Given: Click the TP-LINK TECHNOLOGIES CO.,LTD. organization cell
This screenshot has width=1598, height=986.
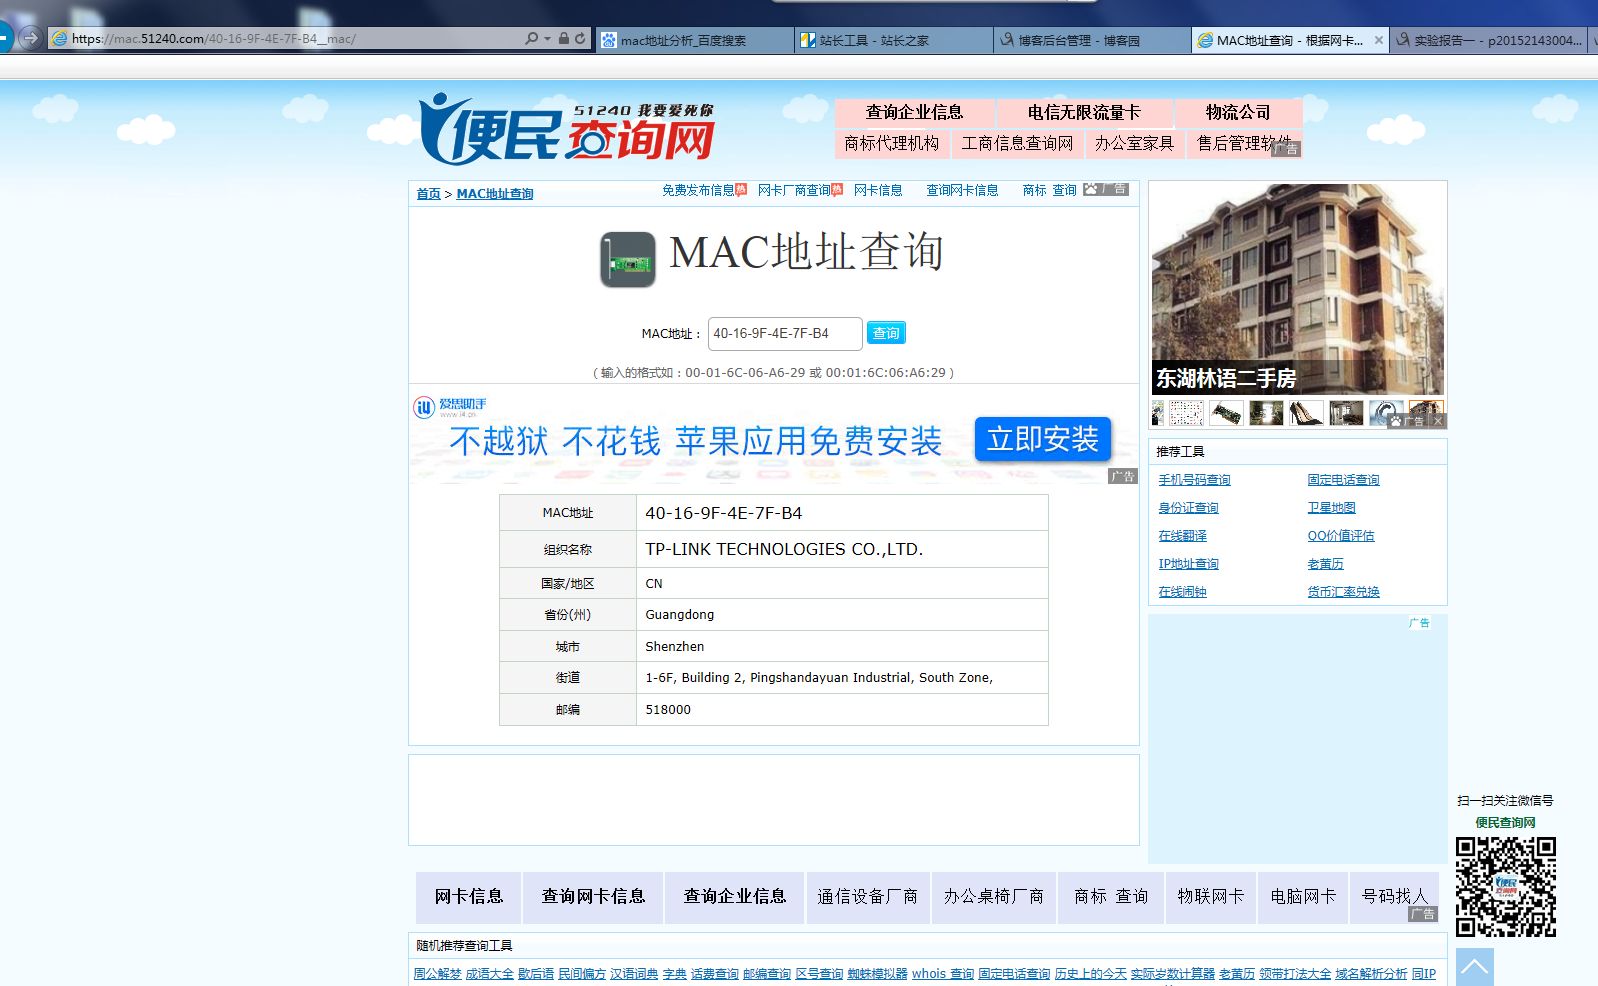Looking at the screenshot, I should 842,549.
